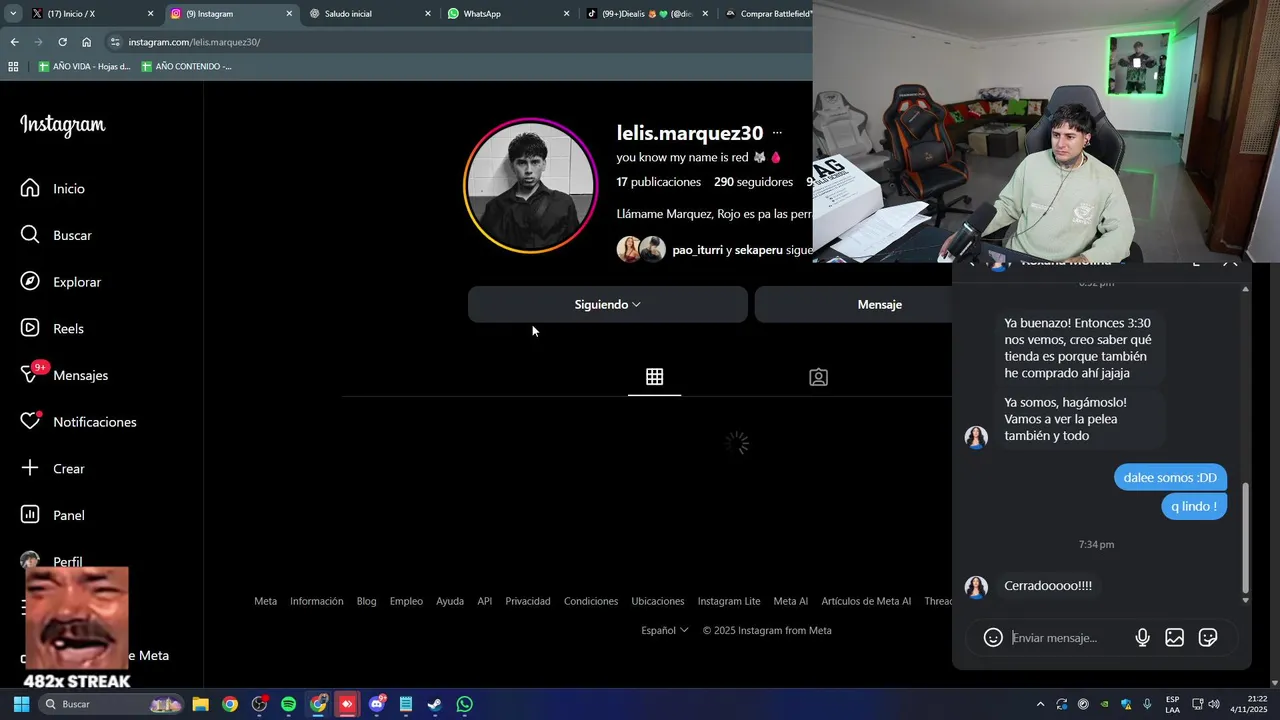Open Artículos de Meta AI footer link
This screenshot has width=1280, height=720.
[x=866, y=601]
